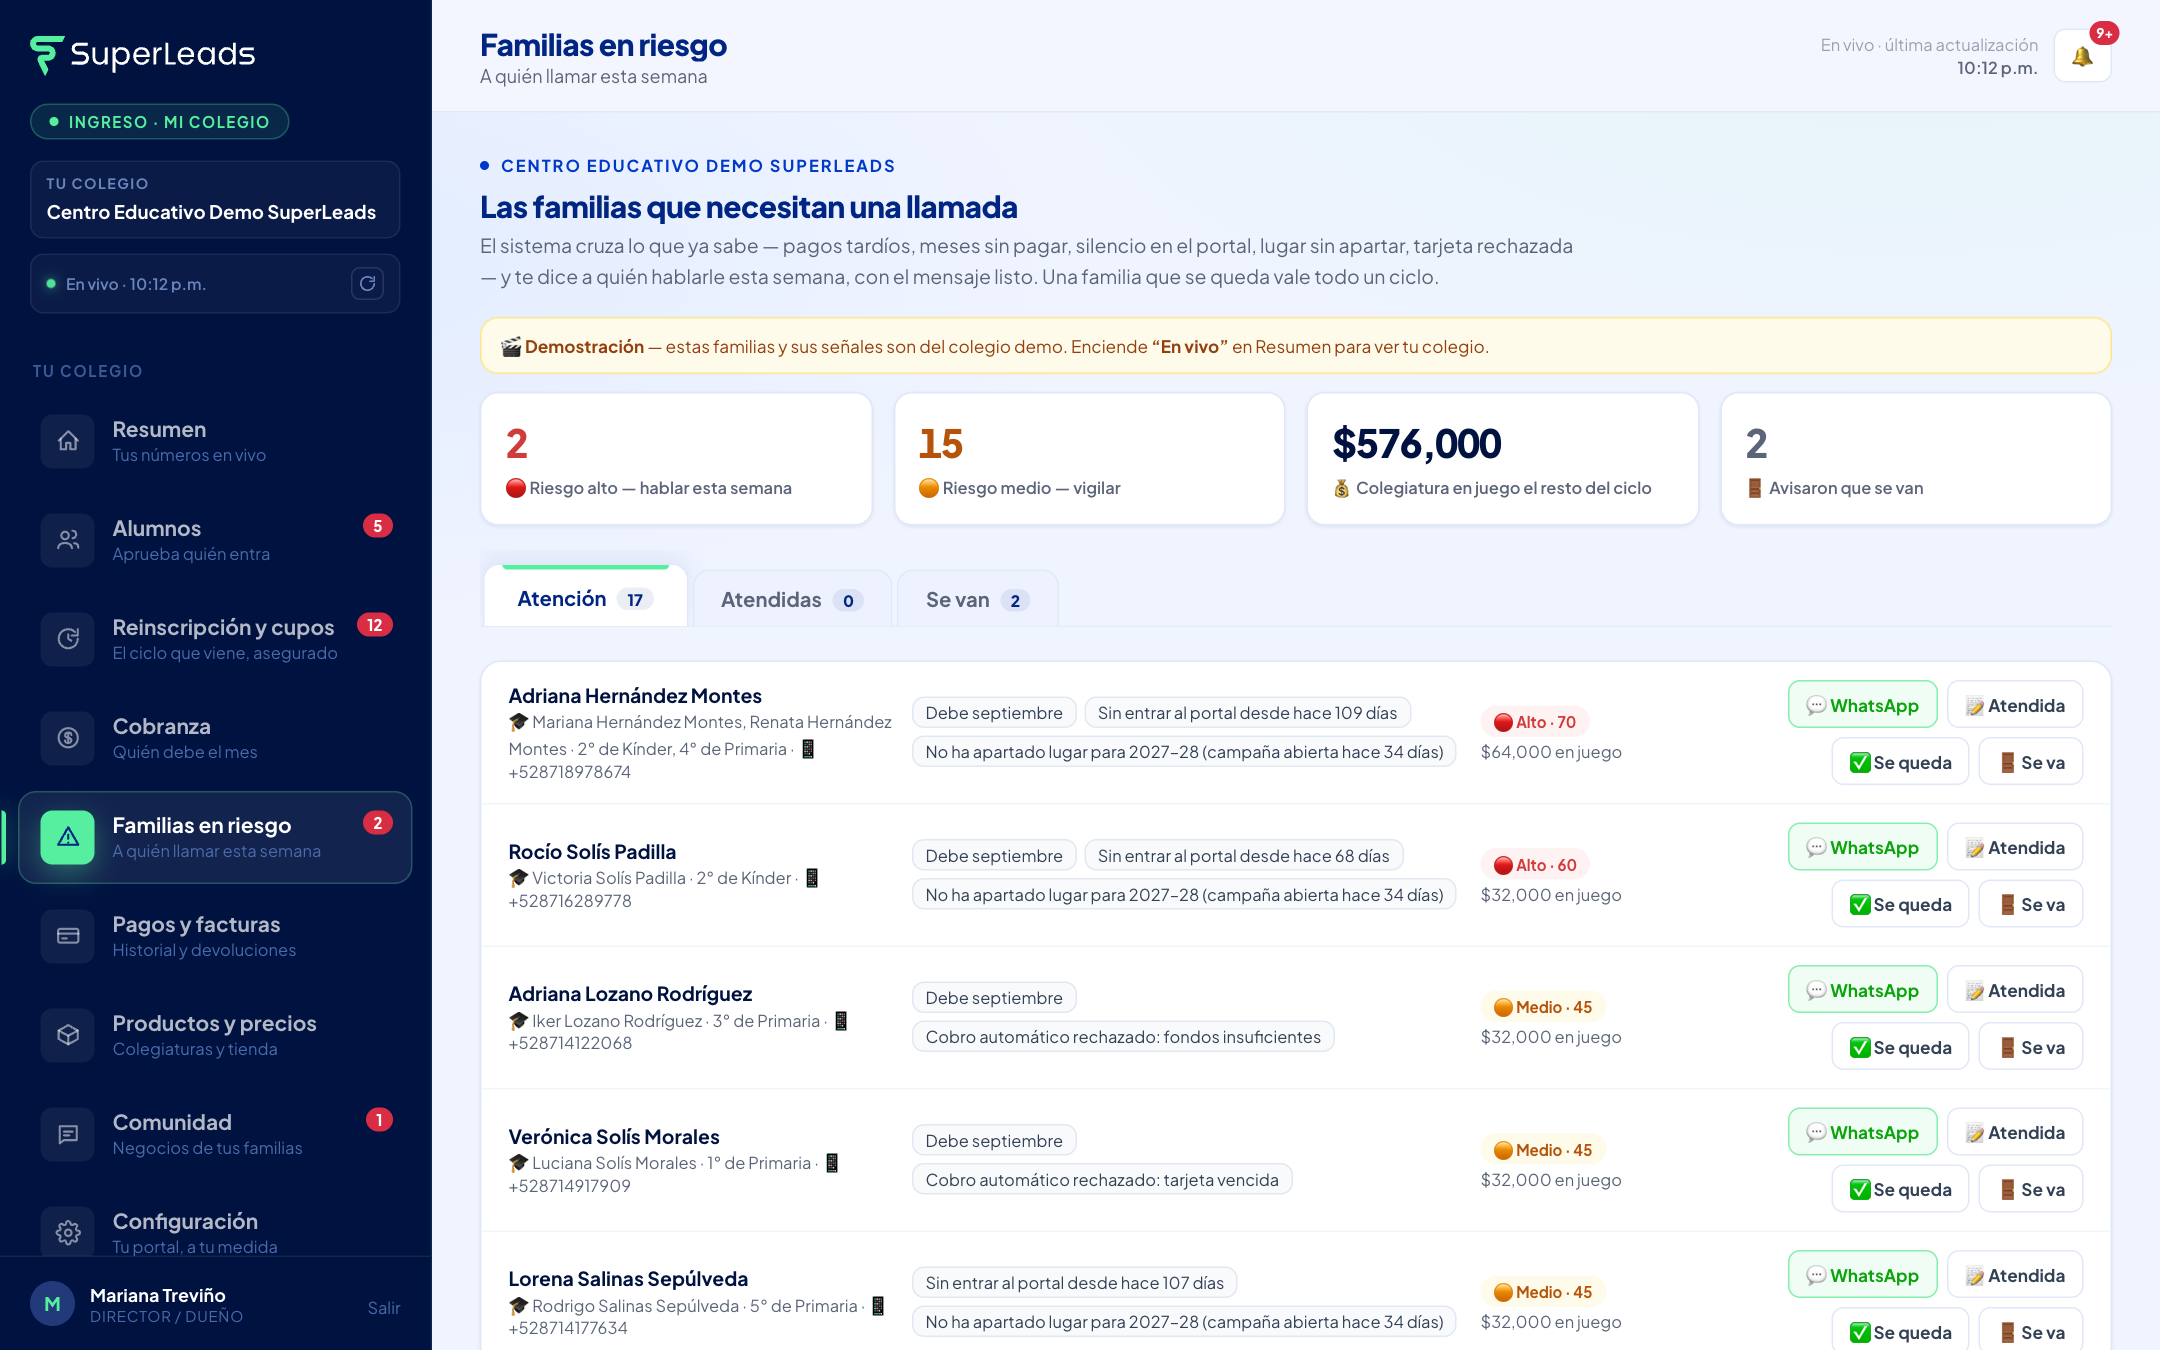Open Alumnos section in sidebar
2160x1350 pixels.
point(215,540)
